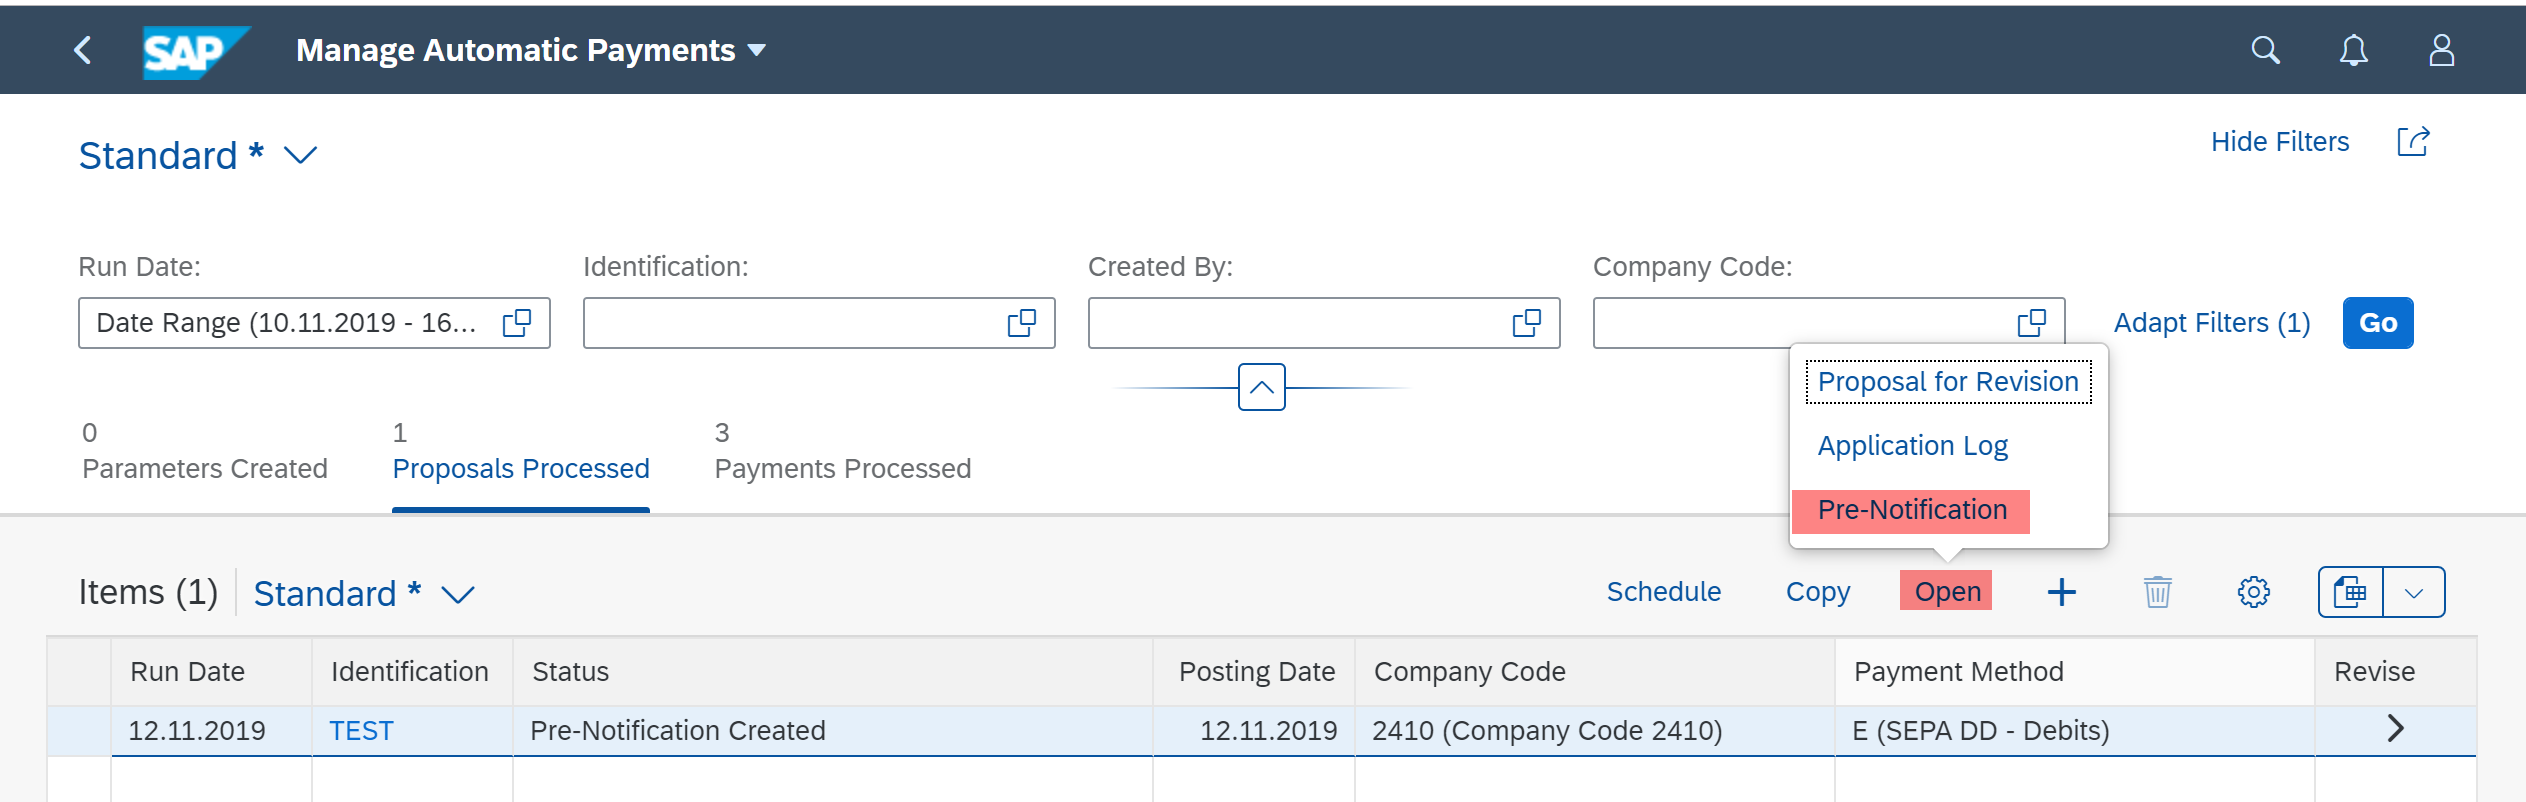Select Application Log menu entry
Viewport: 2526px width, 802px height.
(x=1912, y=446)
